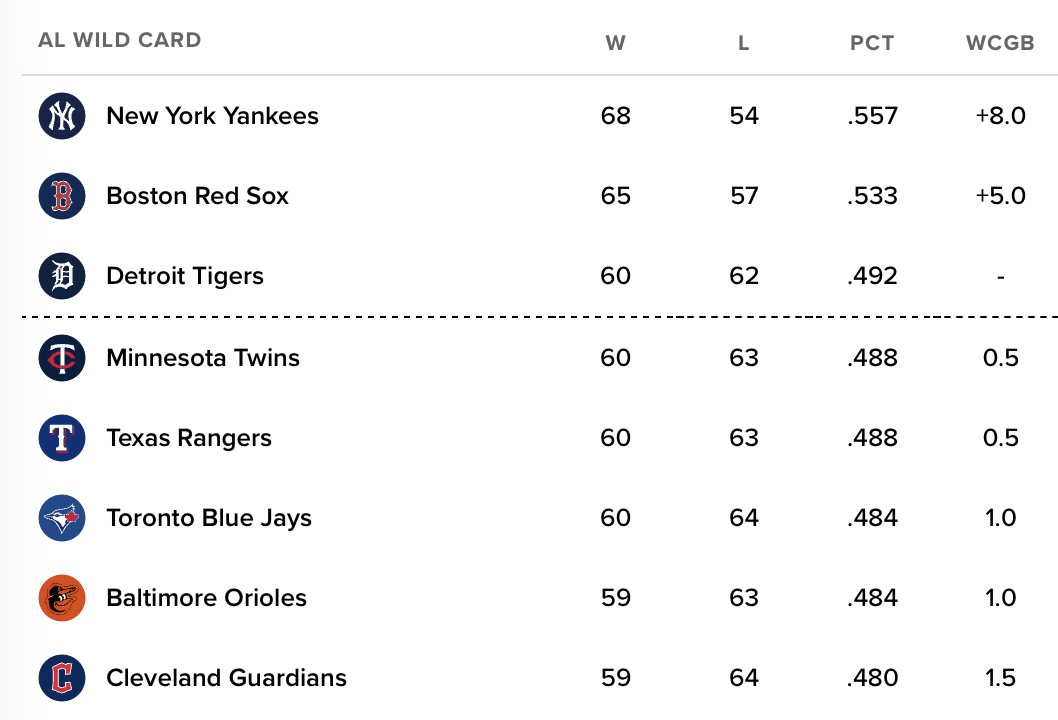Open the Texas Rangers team link
The width and height of the screenshot is (1058, 720).
(x=189, y=438)
